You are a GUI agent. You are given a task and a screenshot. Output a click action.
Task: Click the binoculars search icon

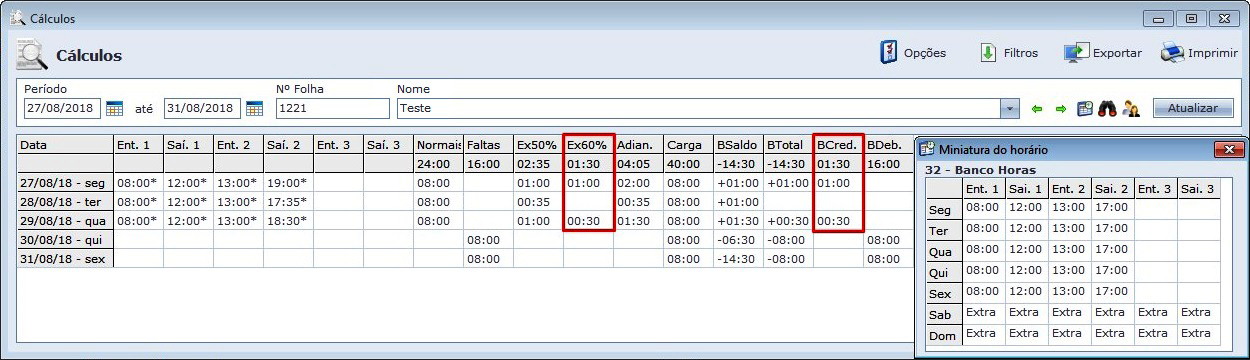[x=1107, y=108]
